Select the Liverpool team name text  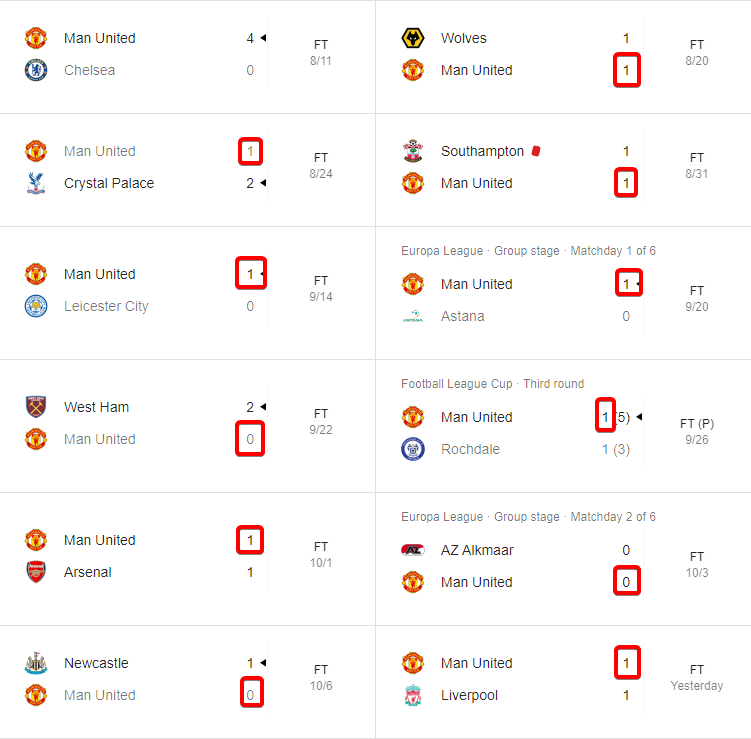pyautogui.click(x=469, y=695)
